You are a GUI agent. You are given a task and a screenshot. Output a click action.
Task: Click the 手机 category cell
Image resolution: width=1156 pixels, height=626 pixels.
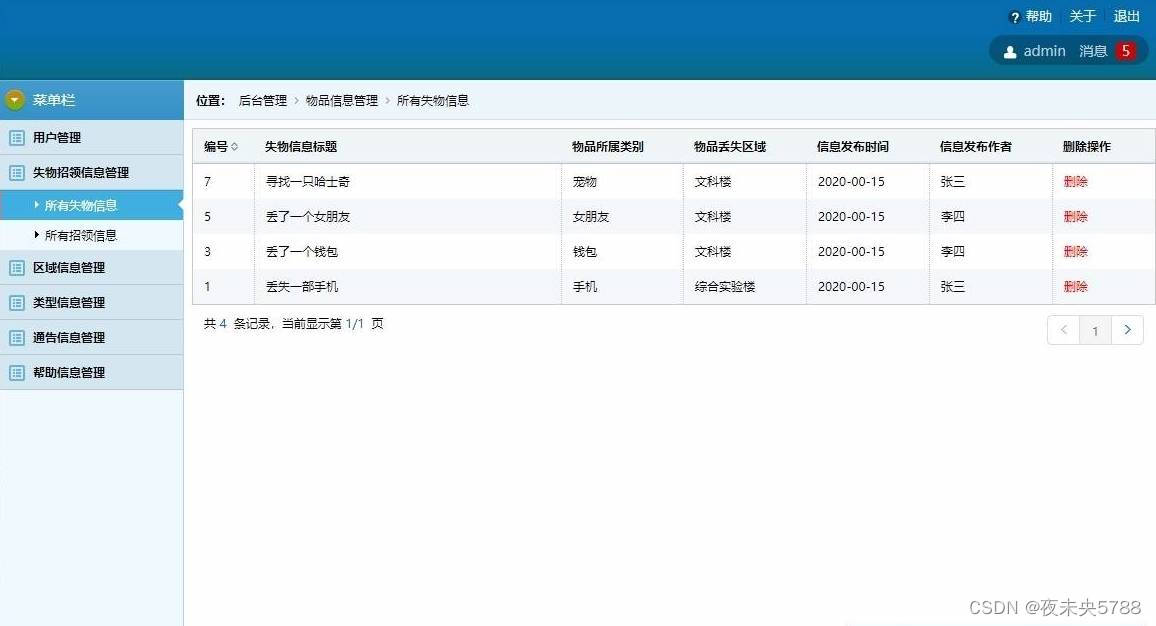[585, 287]
